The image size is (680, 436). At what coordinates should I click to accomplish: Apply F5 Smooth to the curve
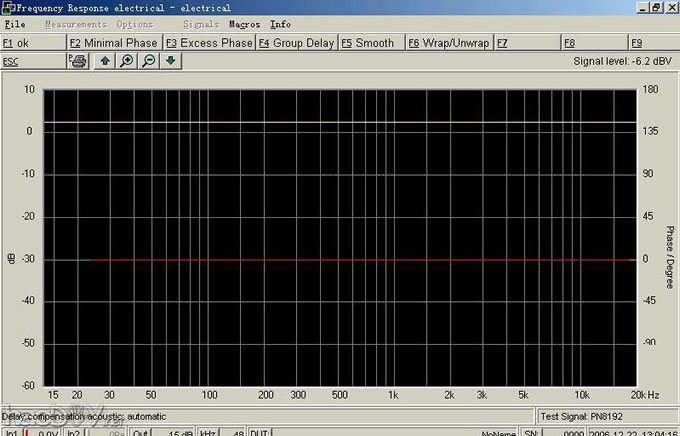(368, 43)
